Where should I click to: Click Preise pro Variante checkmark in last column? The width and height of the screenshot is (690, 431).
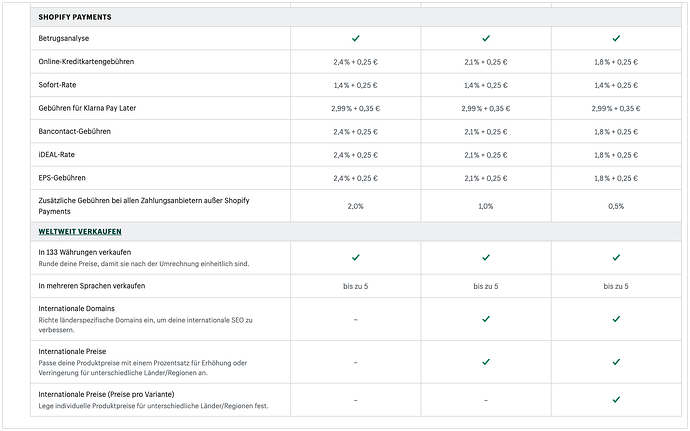(616, 400)
